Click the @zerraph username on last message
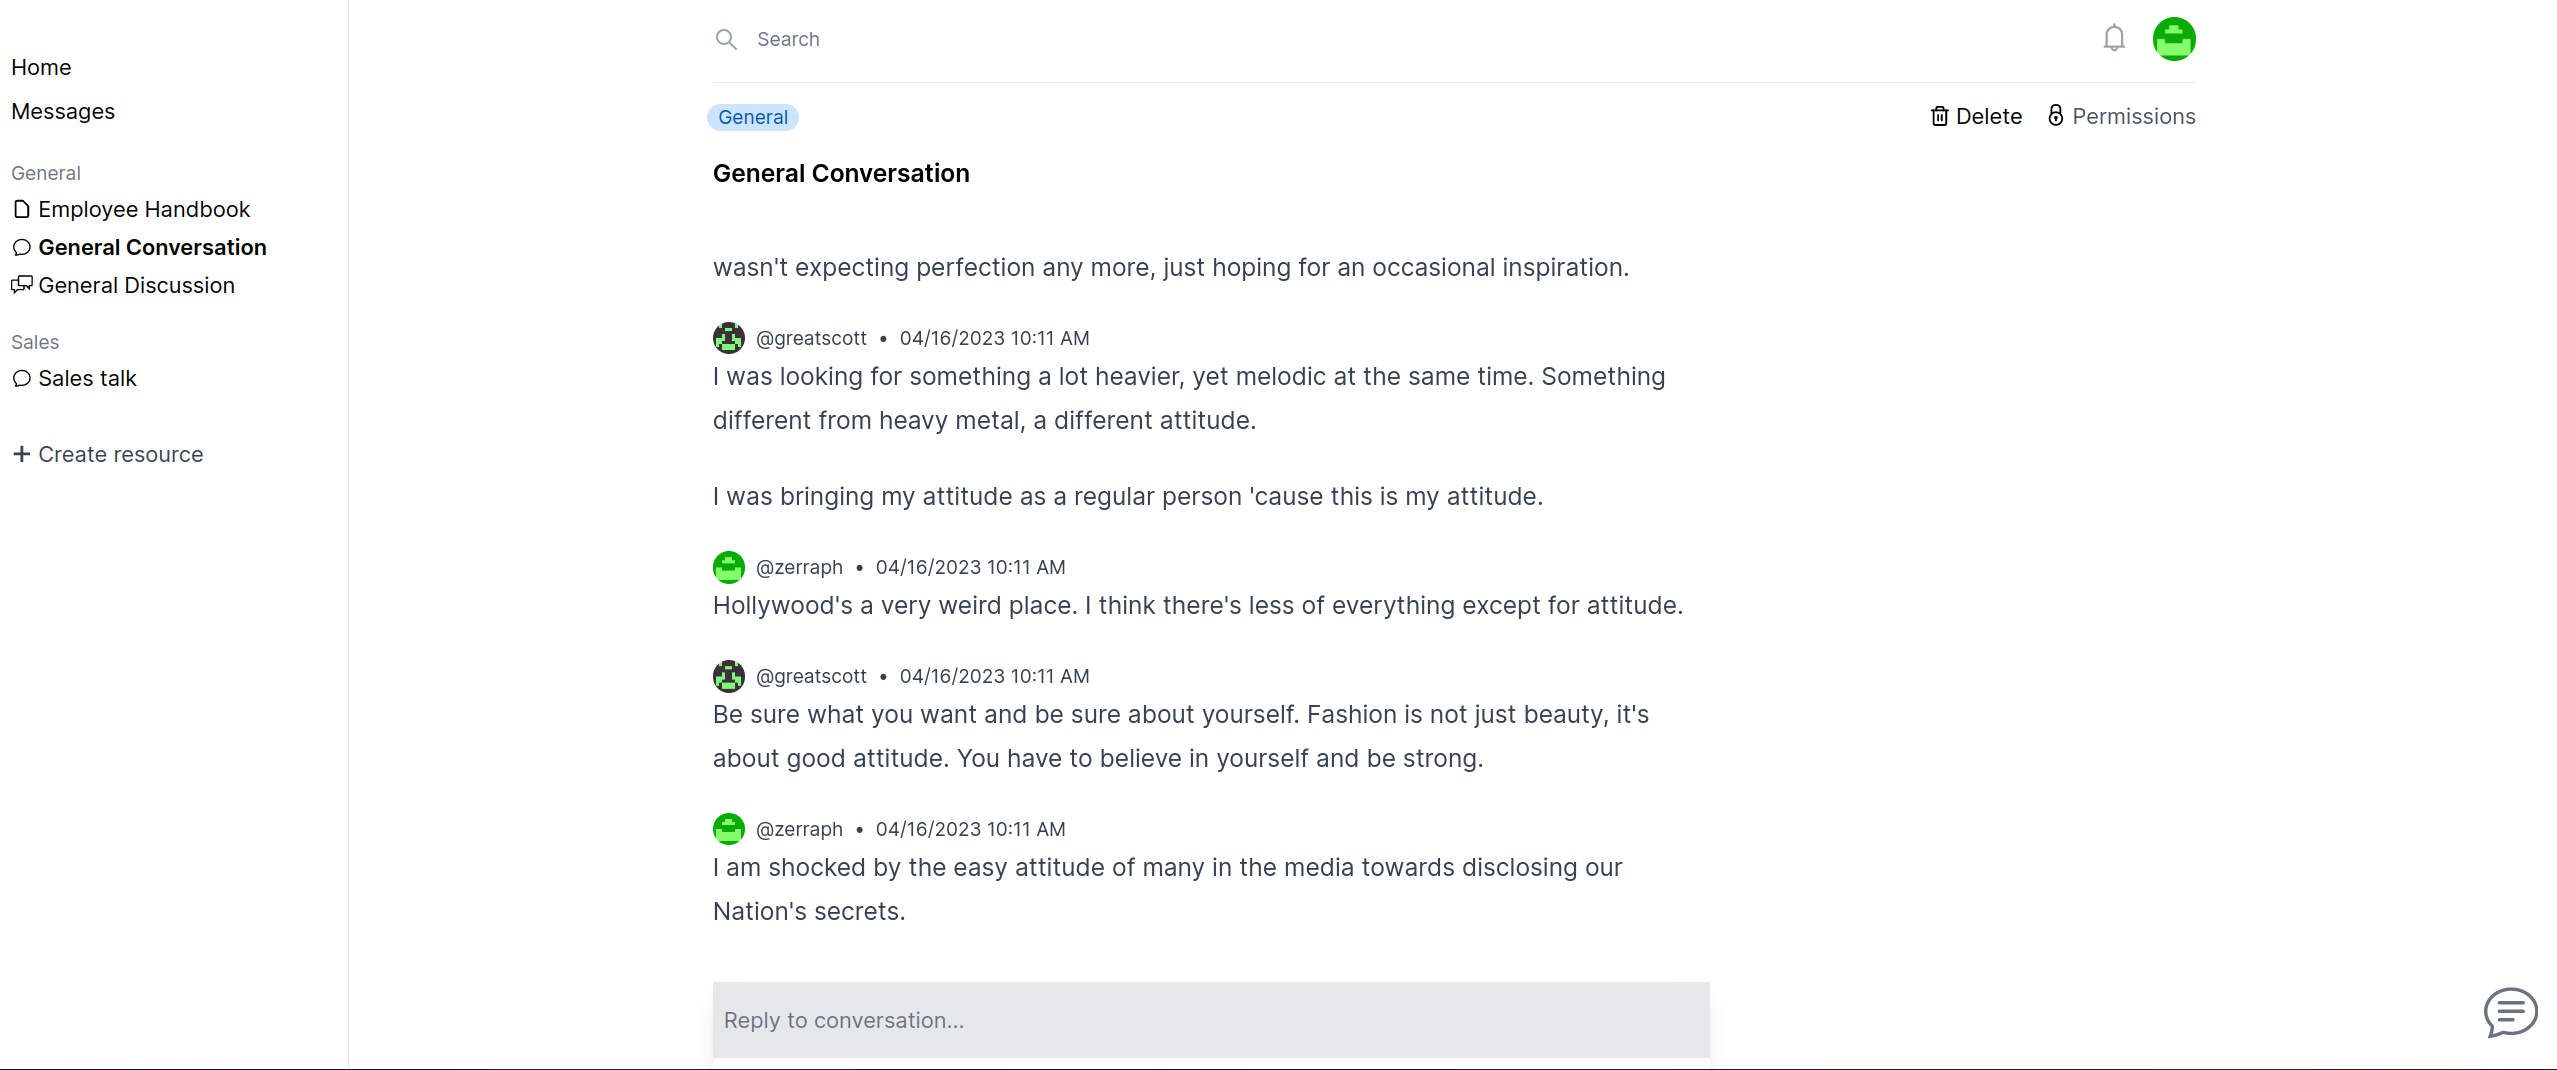The image size is (2557, 1070). pyautogui.click(x=799, y=829)
